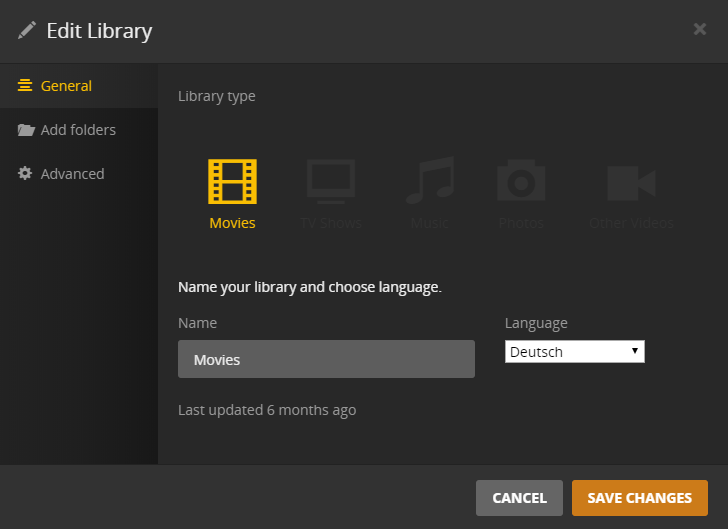Click the Cancel button

519,498
